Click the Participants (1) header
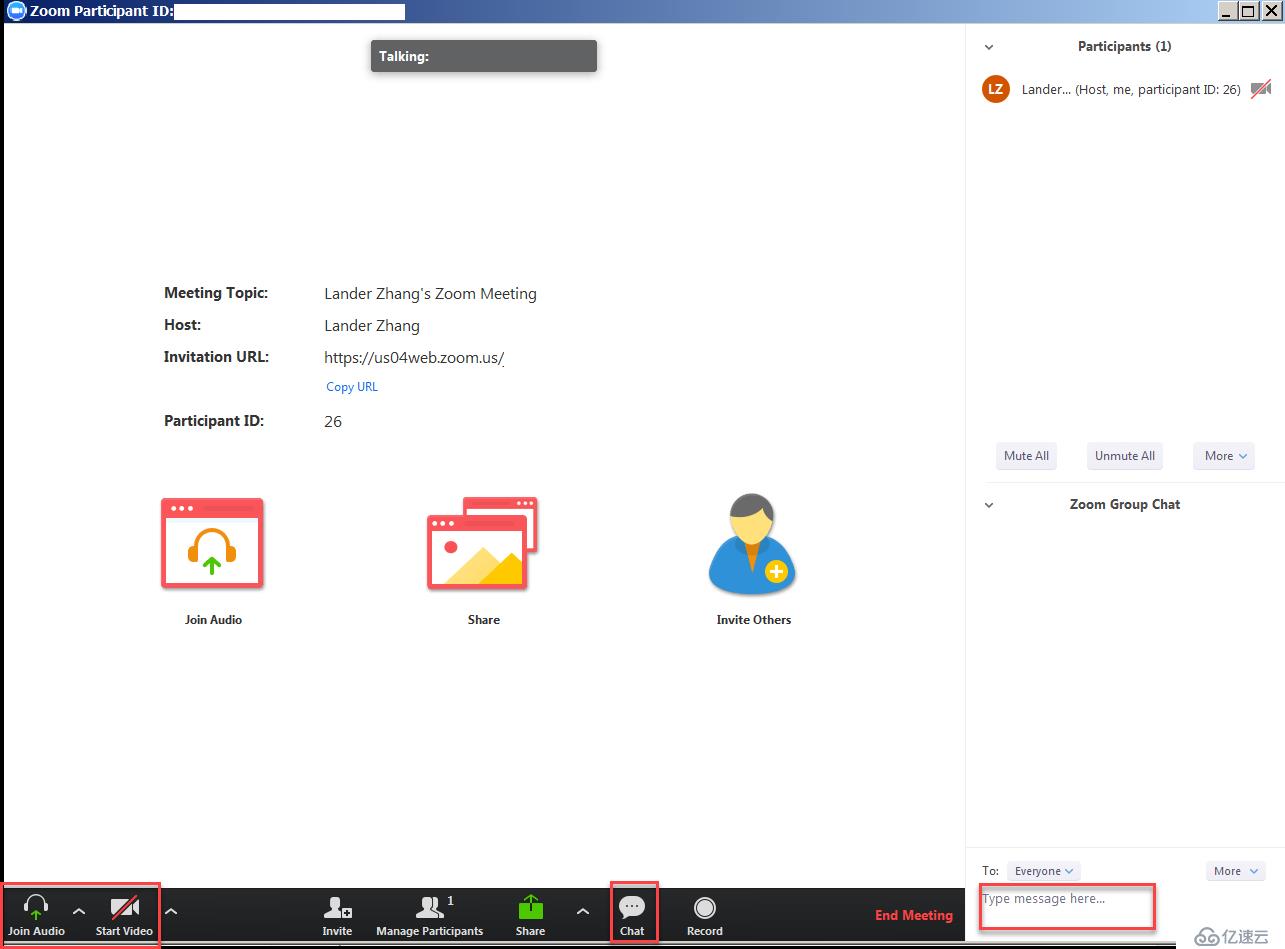The width and height of the screenshot is (1285, 949). [1124, 47]
